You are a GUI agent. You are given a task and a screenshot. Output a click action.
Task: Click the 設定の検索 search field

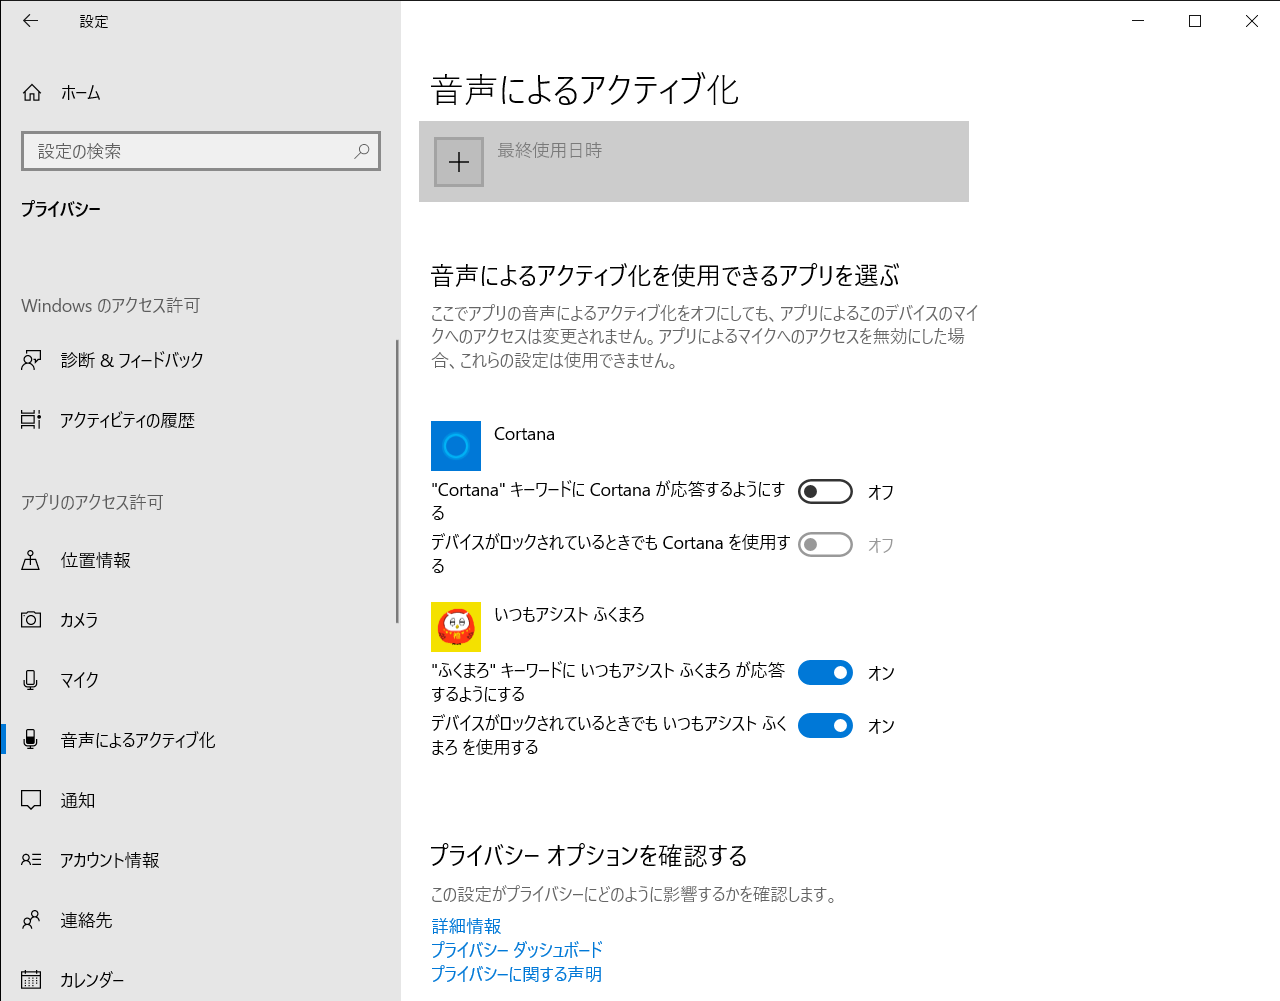point(190,151)
